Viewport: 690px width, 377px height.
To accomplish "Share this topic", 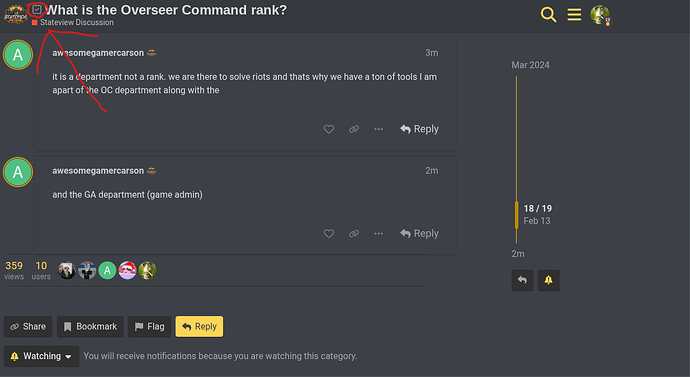I will [x=28, y=326].
